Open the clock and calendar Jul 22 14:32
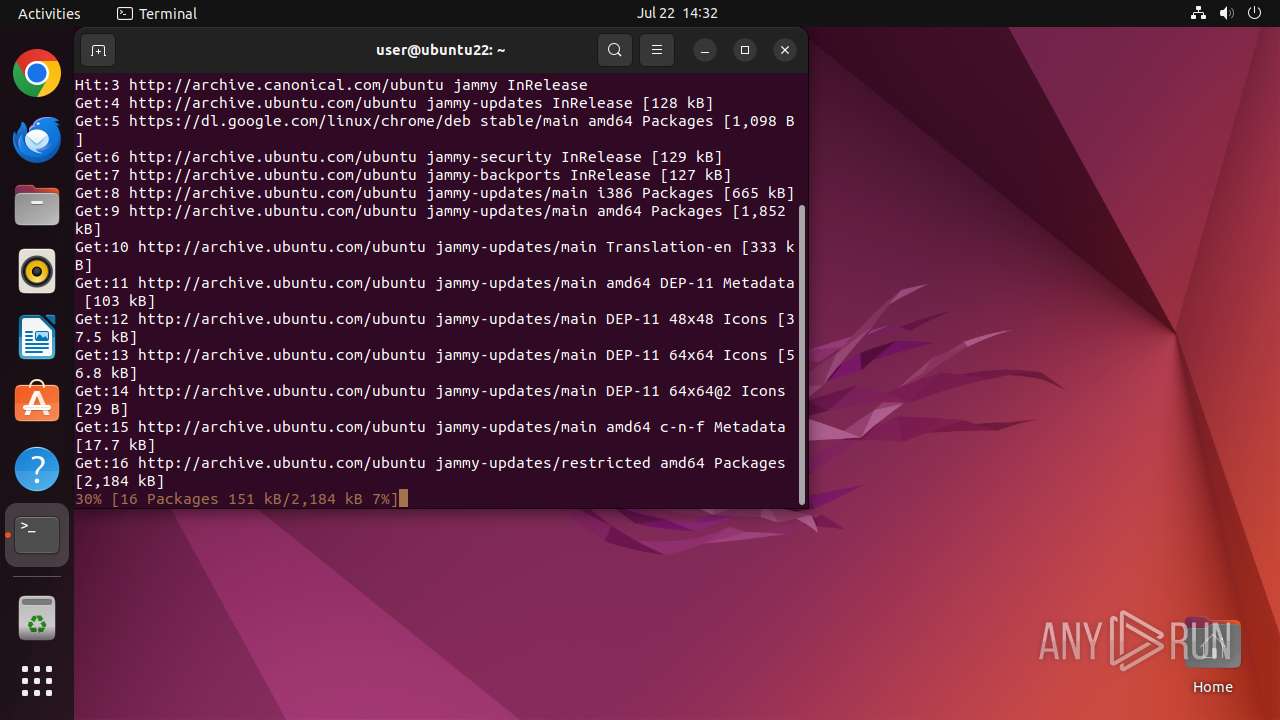 pos(677,14)
